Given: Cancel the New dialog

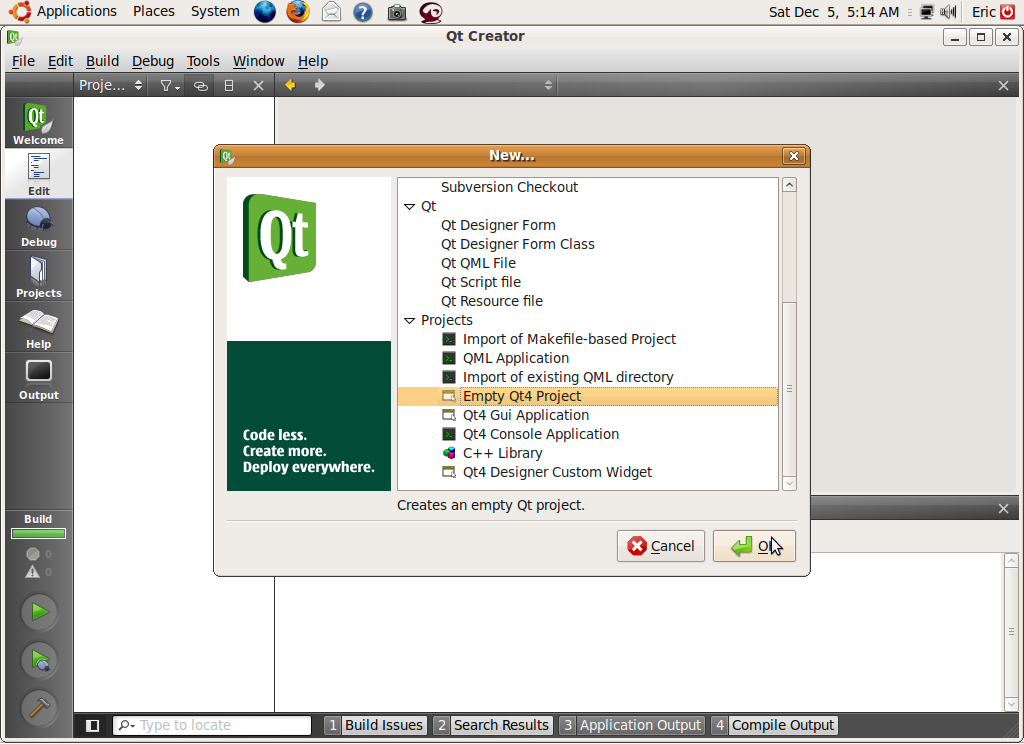Looking at the screenshot, I should click(x=660, y=546).
